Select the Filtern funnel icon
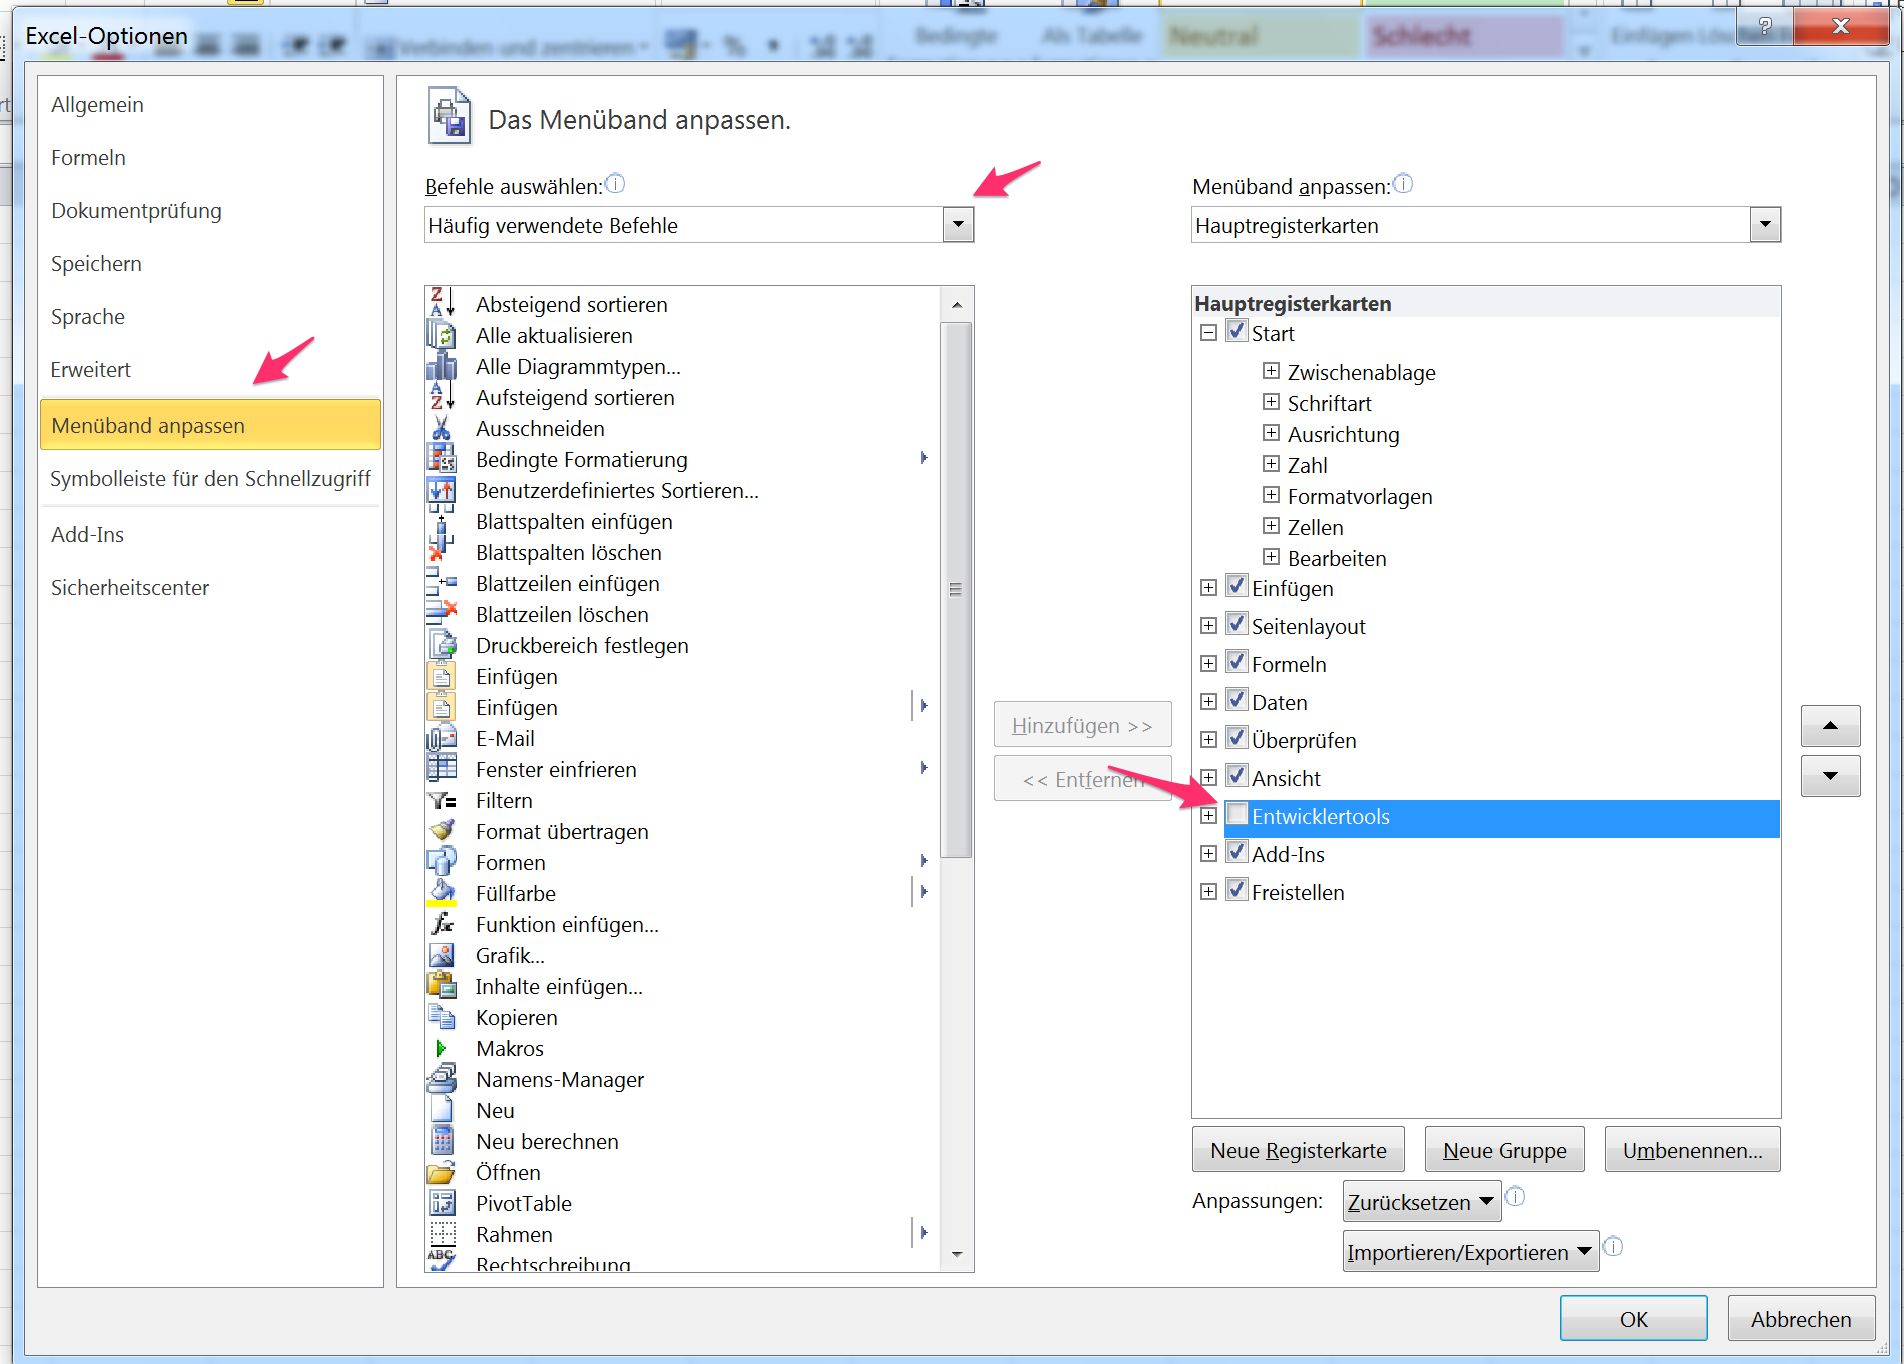This screenshot has width=1904, height=1364. tap(441, 801)
